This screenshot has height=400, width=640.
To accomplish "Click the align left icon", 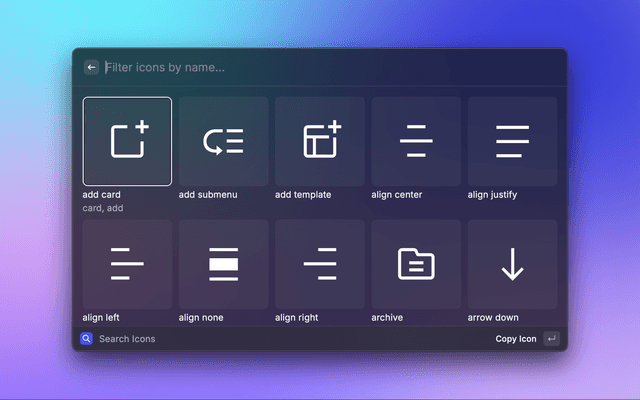I will 127,264.
